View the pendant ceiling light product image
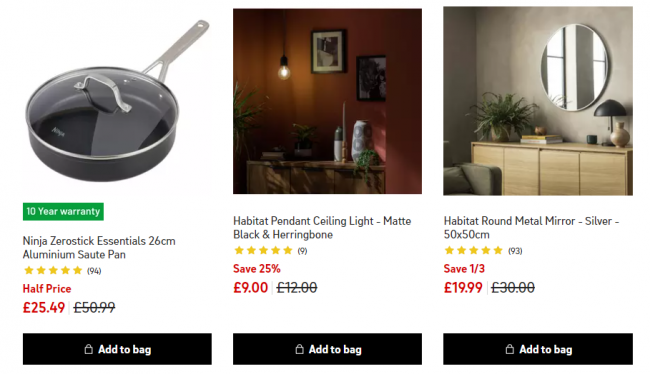This screenshot has width=650, height=374. tap(327, 102)
